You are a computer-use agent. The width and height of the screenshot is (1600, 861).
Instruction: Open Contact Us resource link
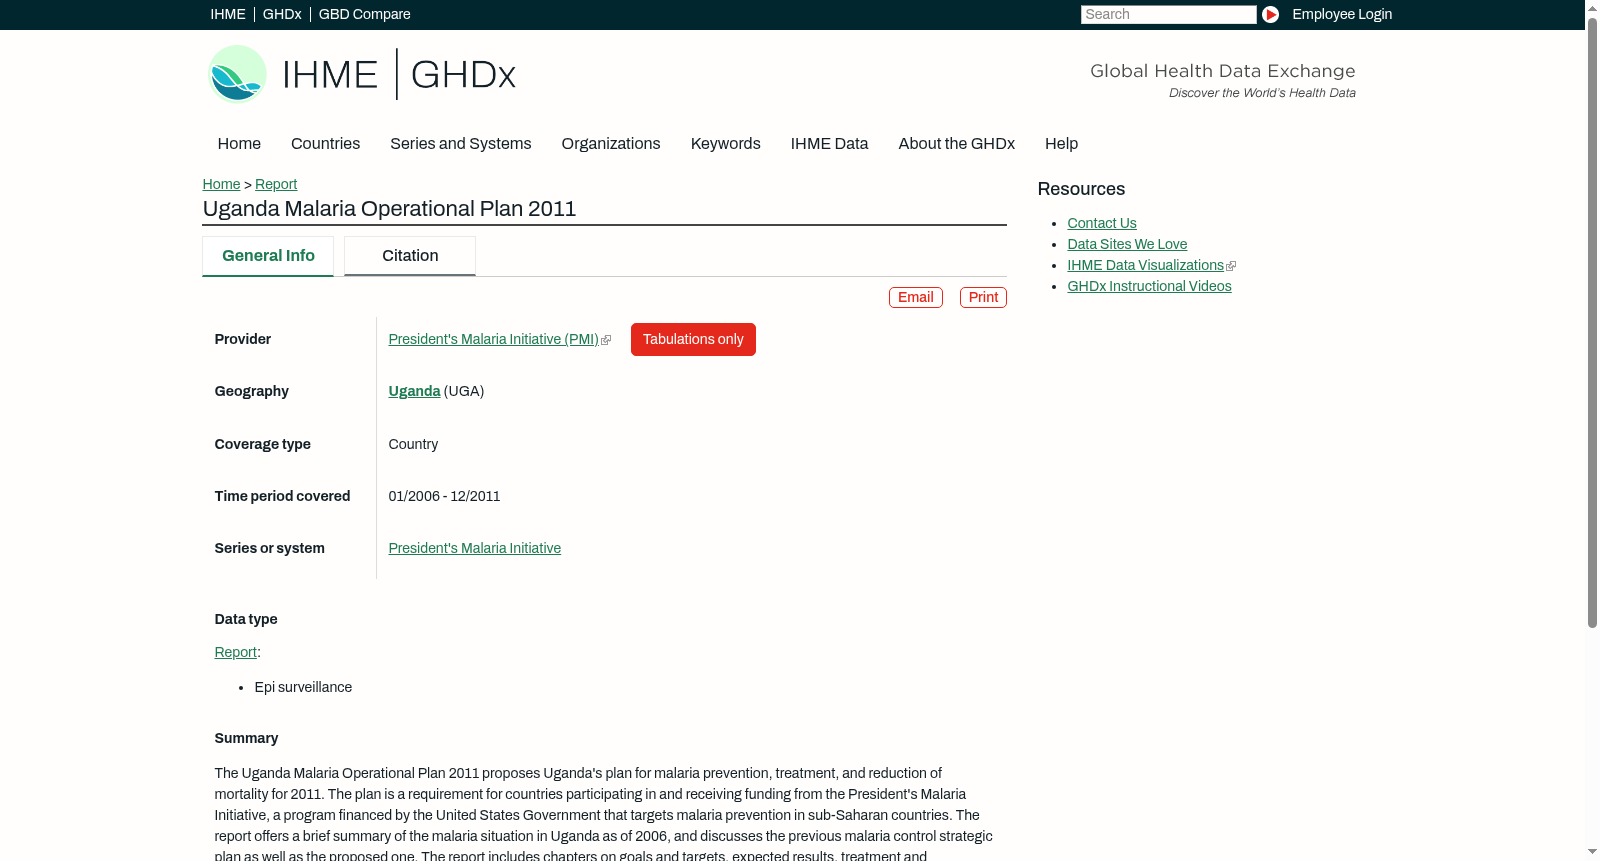tap(1102, 224)
